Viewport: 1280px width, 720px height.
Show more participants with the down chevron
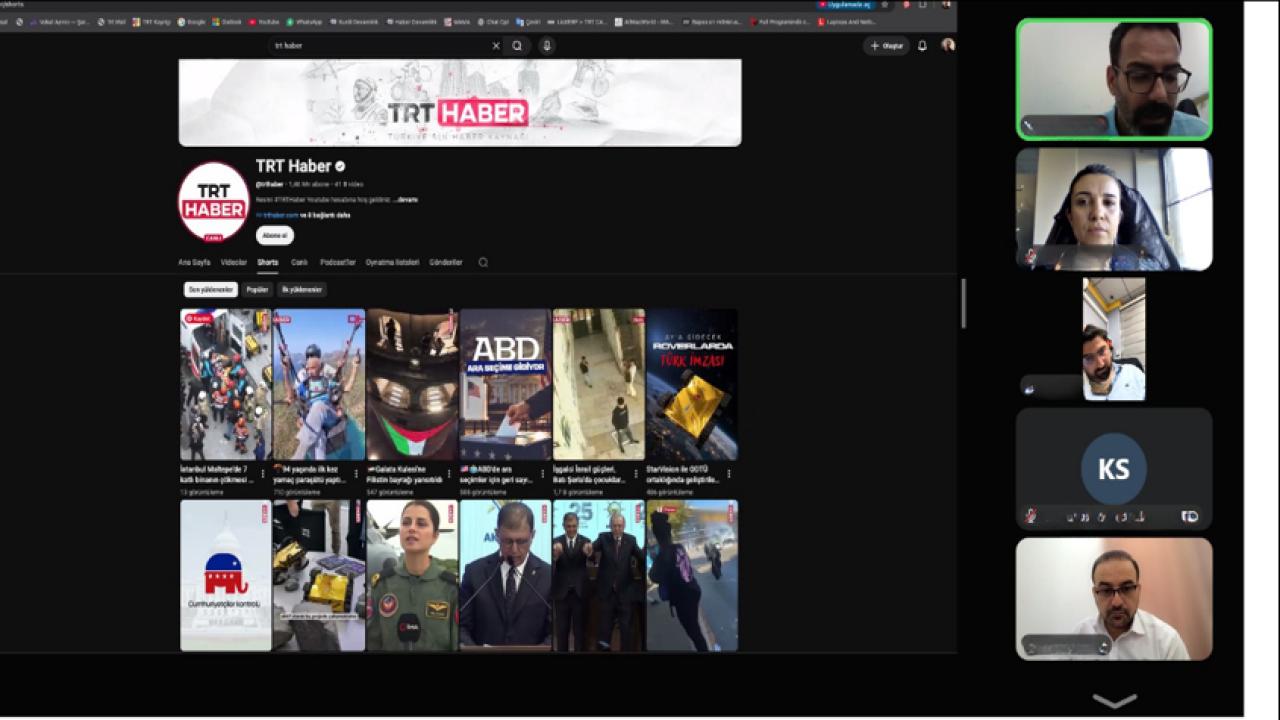tap(1114, 700)
